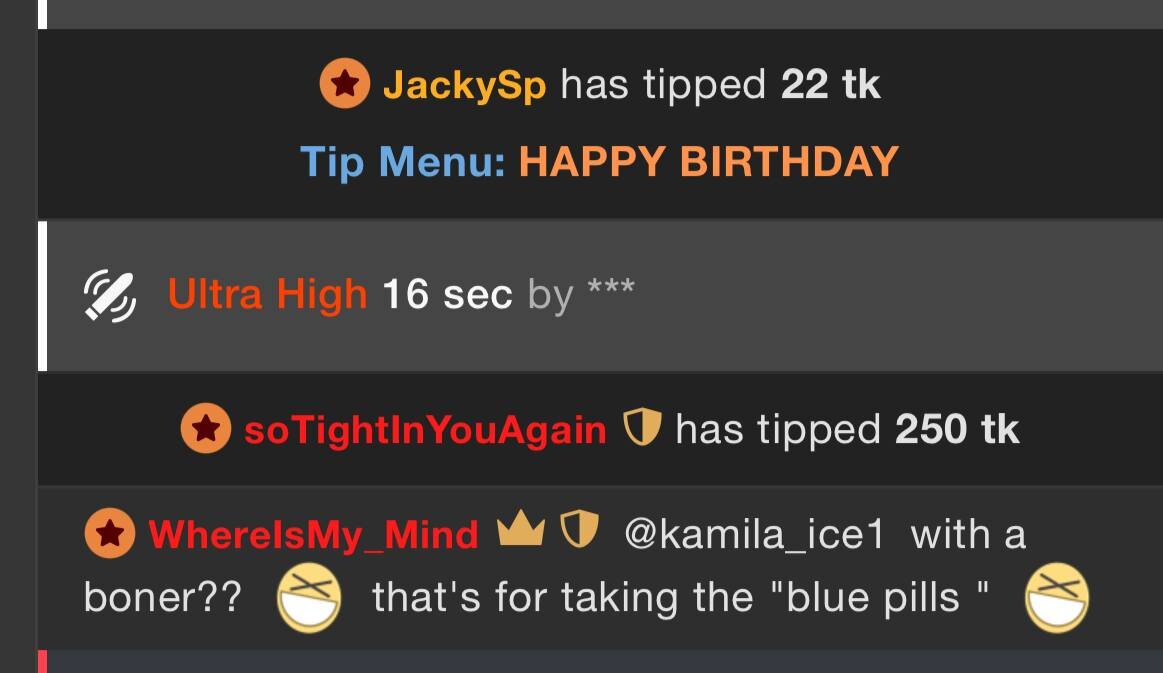Open WhereIsMy_Mind's user profile
This screenshot has width=1163, height=673.
coord(313,535)
